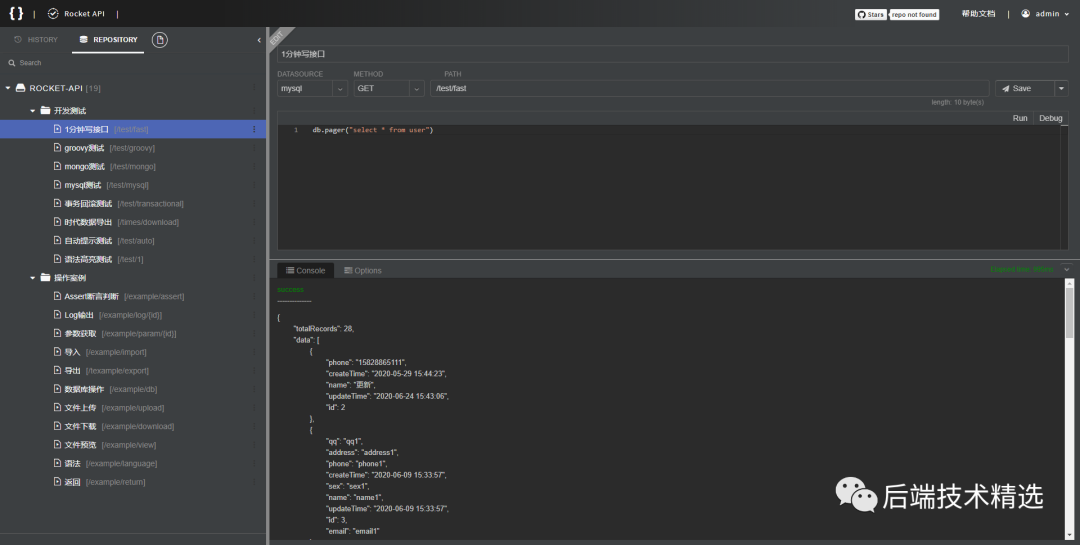The height and width of the screenshot is (545, 1080).
Task: Click the new API file icon
Action: (160, 39)
